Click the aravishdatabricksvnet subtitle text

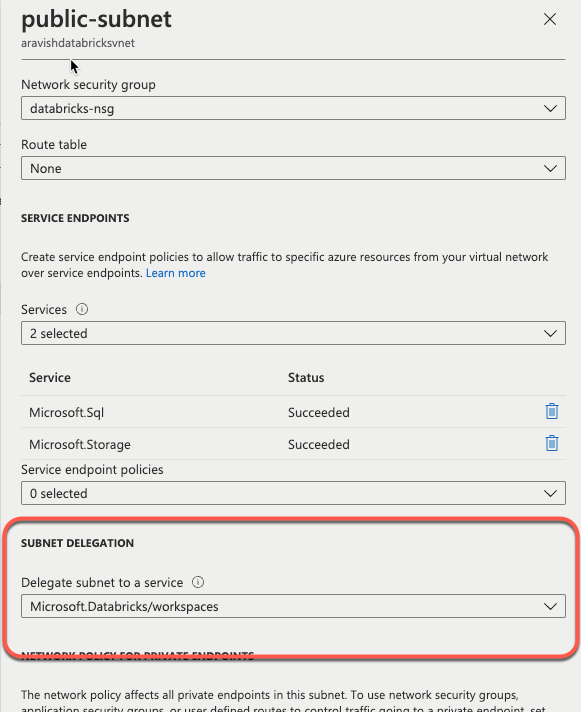pos(78,43)
